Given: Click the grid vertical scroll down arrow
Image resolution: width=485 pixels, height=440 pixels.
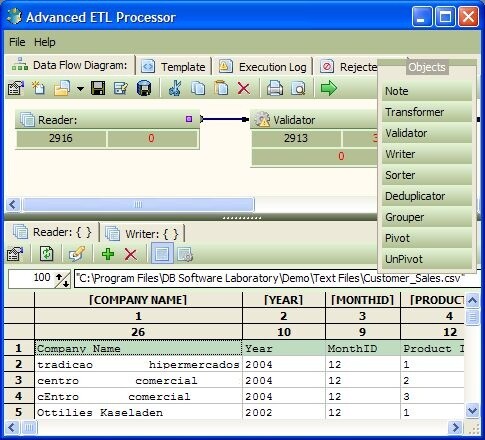Looking at the screenshot, I should click(x=472, y=410).
